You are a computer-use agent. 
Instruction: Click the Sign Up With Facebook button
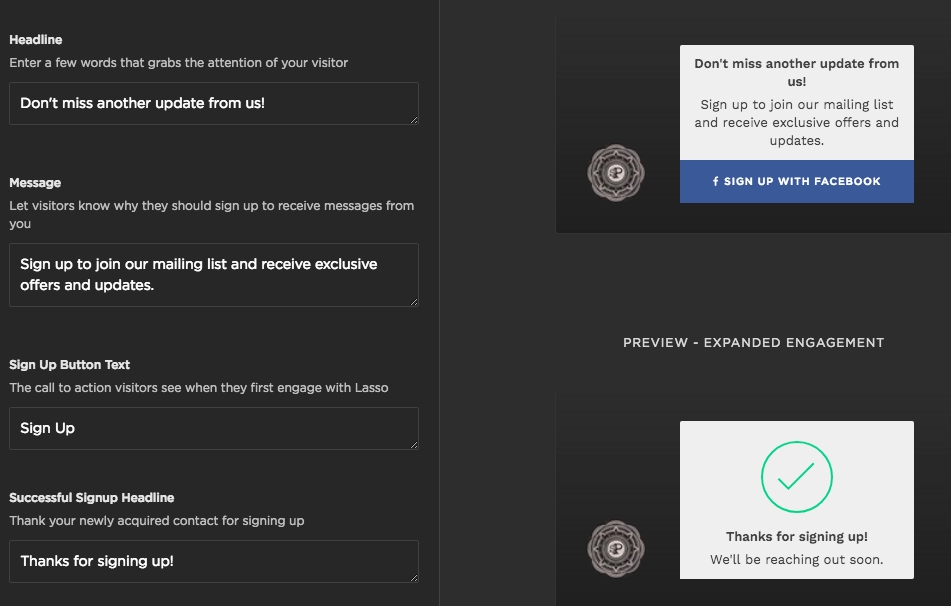coord(796,181)
